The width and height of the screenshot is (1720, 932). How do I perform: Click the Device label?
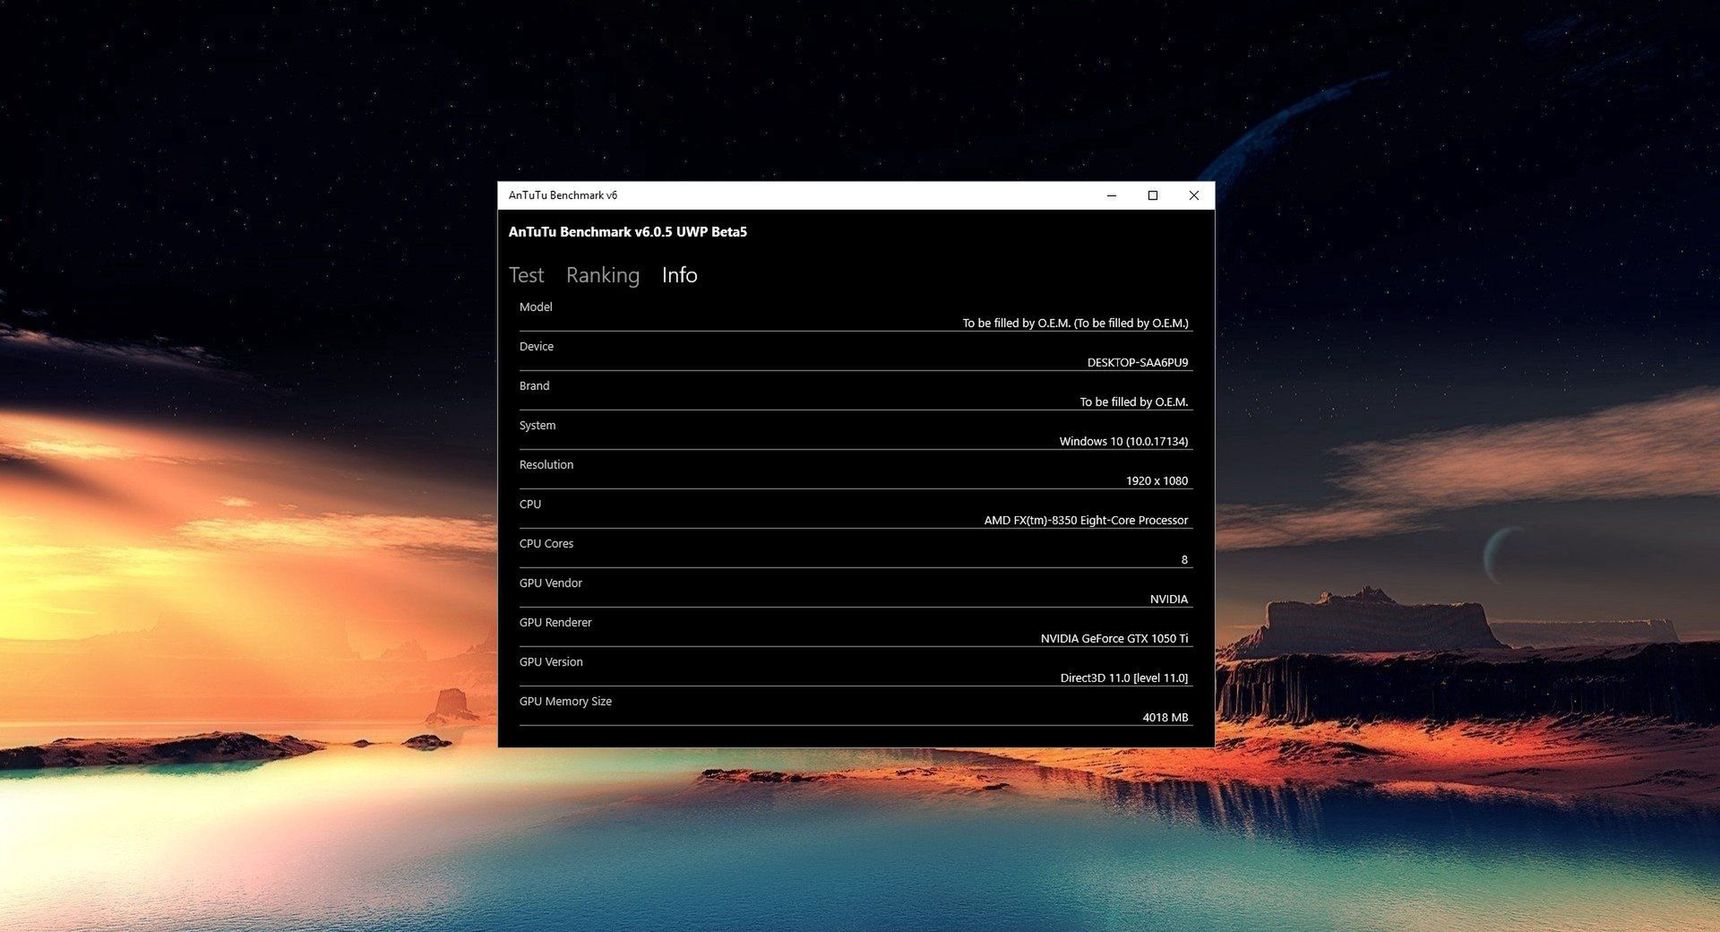pyautogui.click(x=536, y=346)
